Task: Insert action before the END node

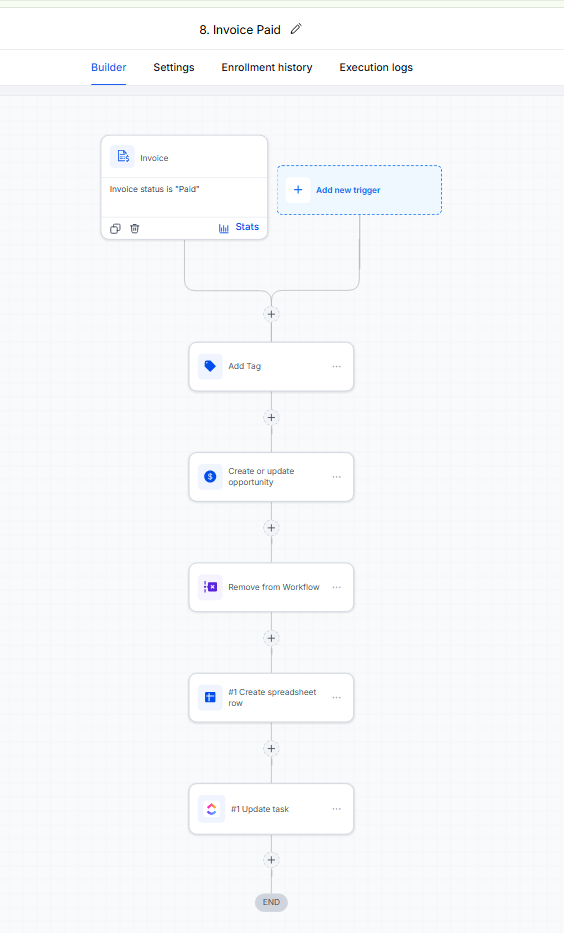Action: pos(271,860)
